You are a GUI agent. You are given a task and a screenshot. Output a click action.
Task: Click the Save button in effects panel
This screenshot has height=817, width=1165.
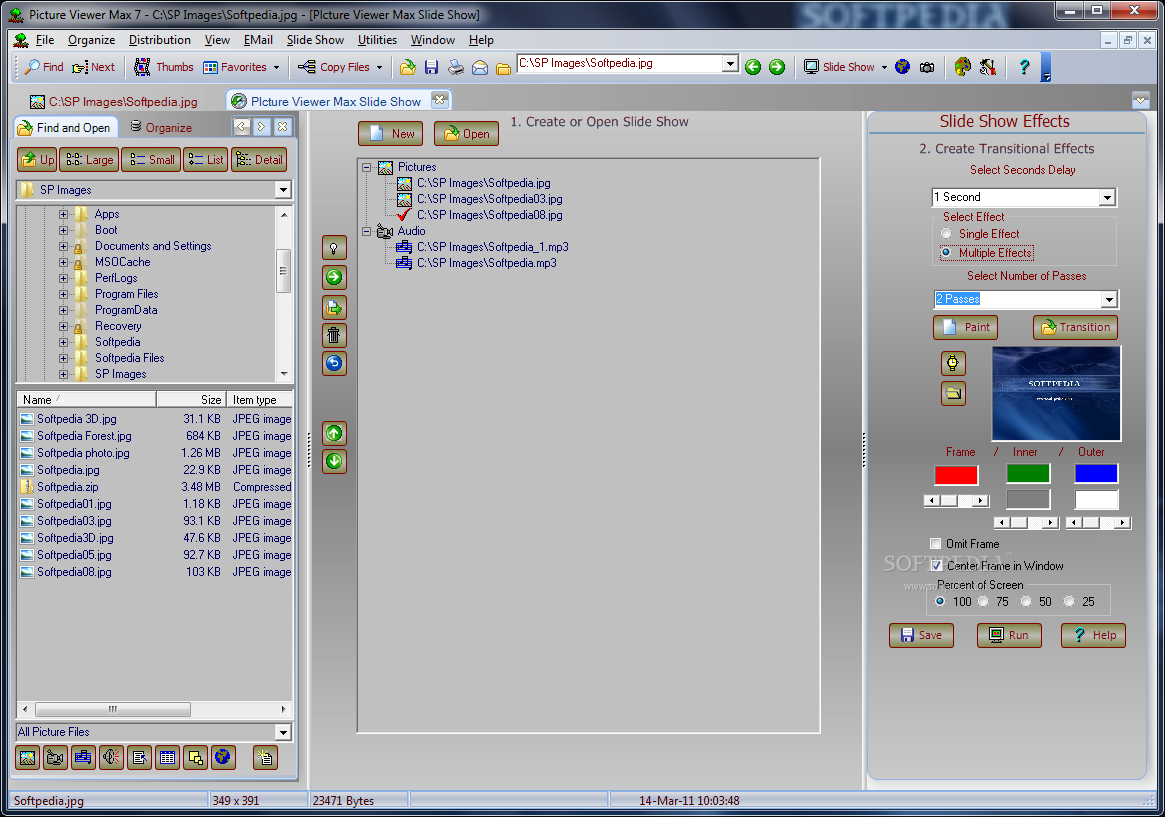click(x=921, y=636)
